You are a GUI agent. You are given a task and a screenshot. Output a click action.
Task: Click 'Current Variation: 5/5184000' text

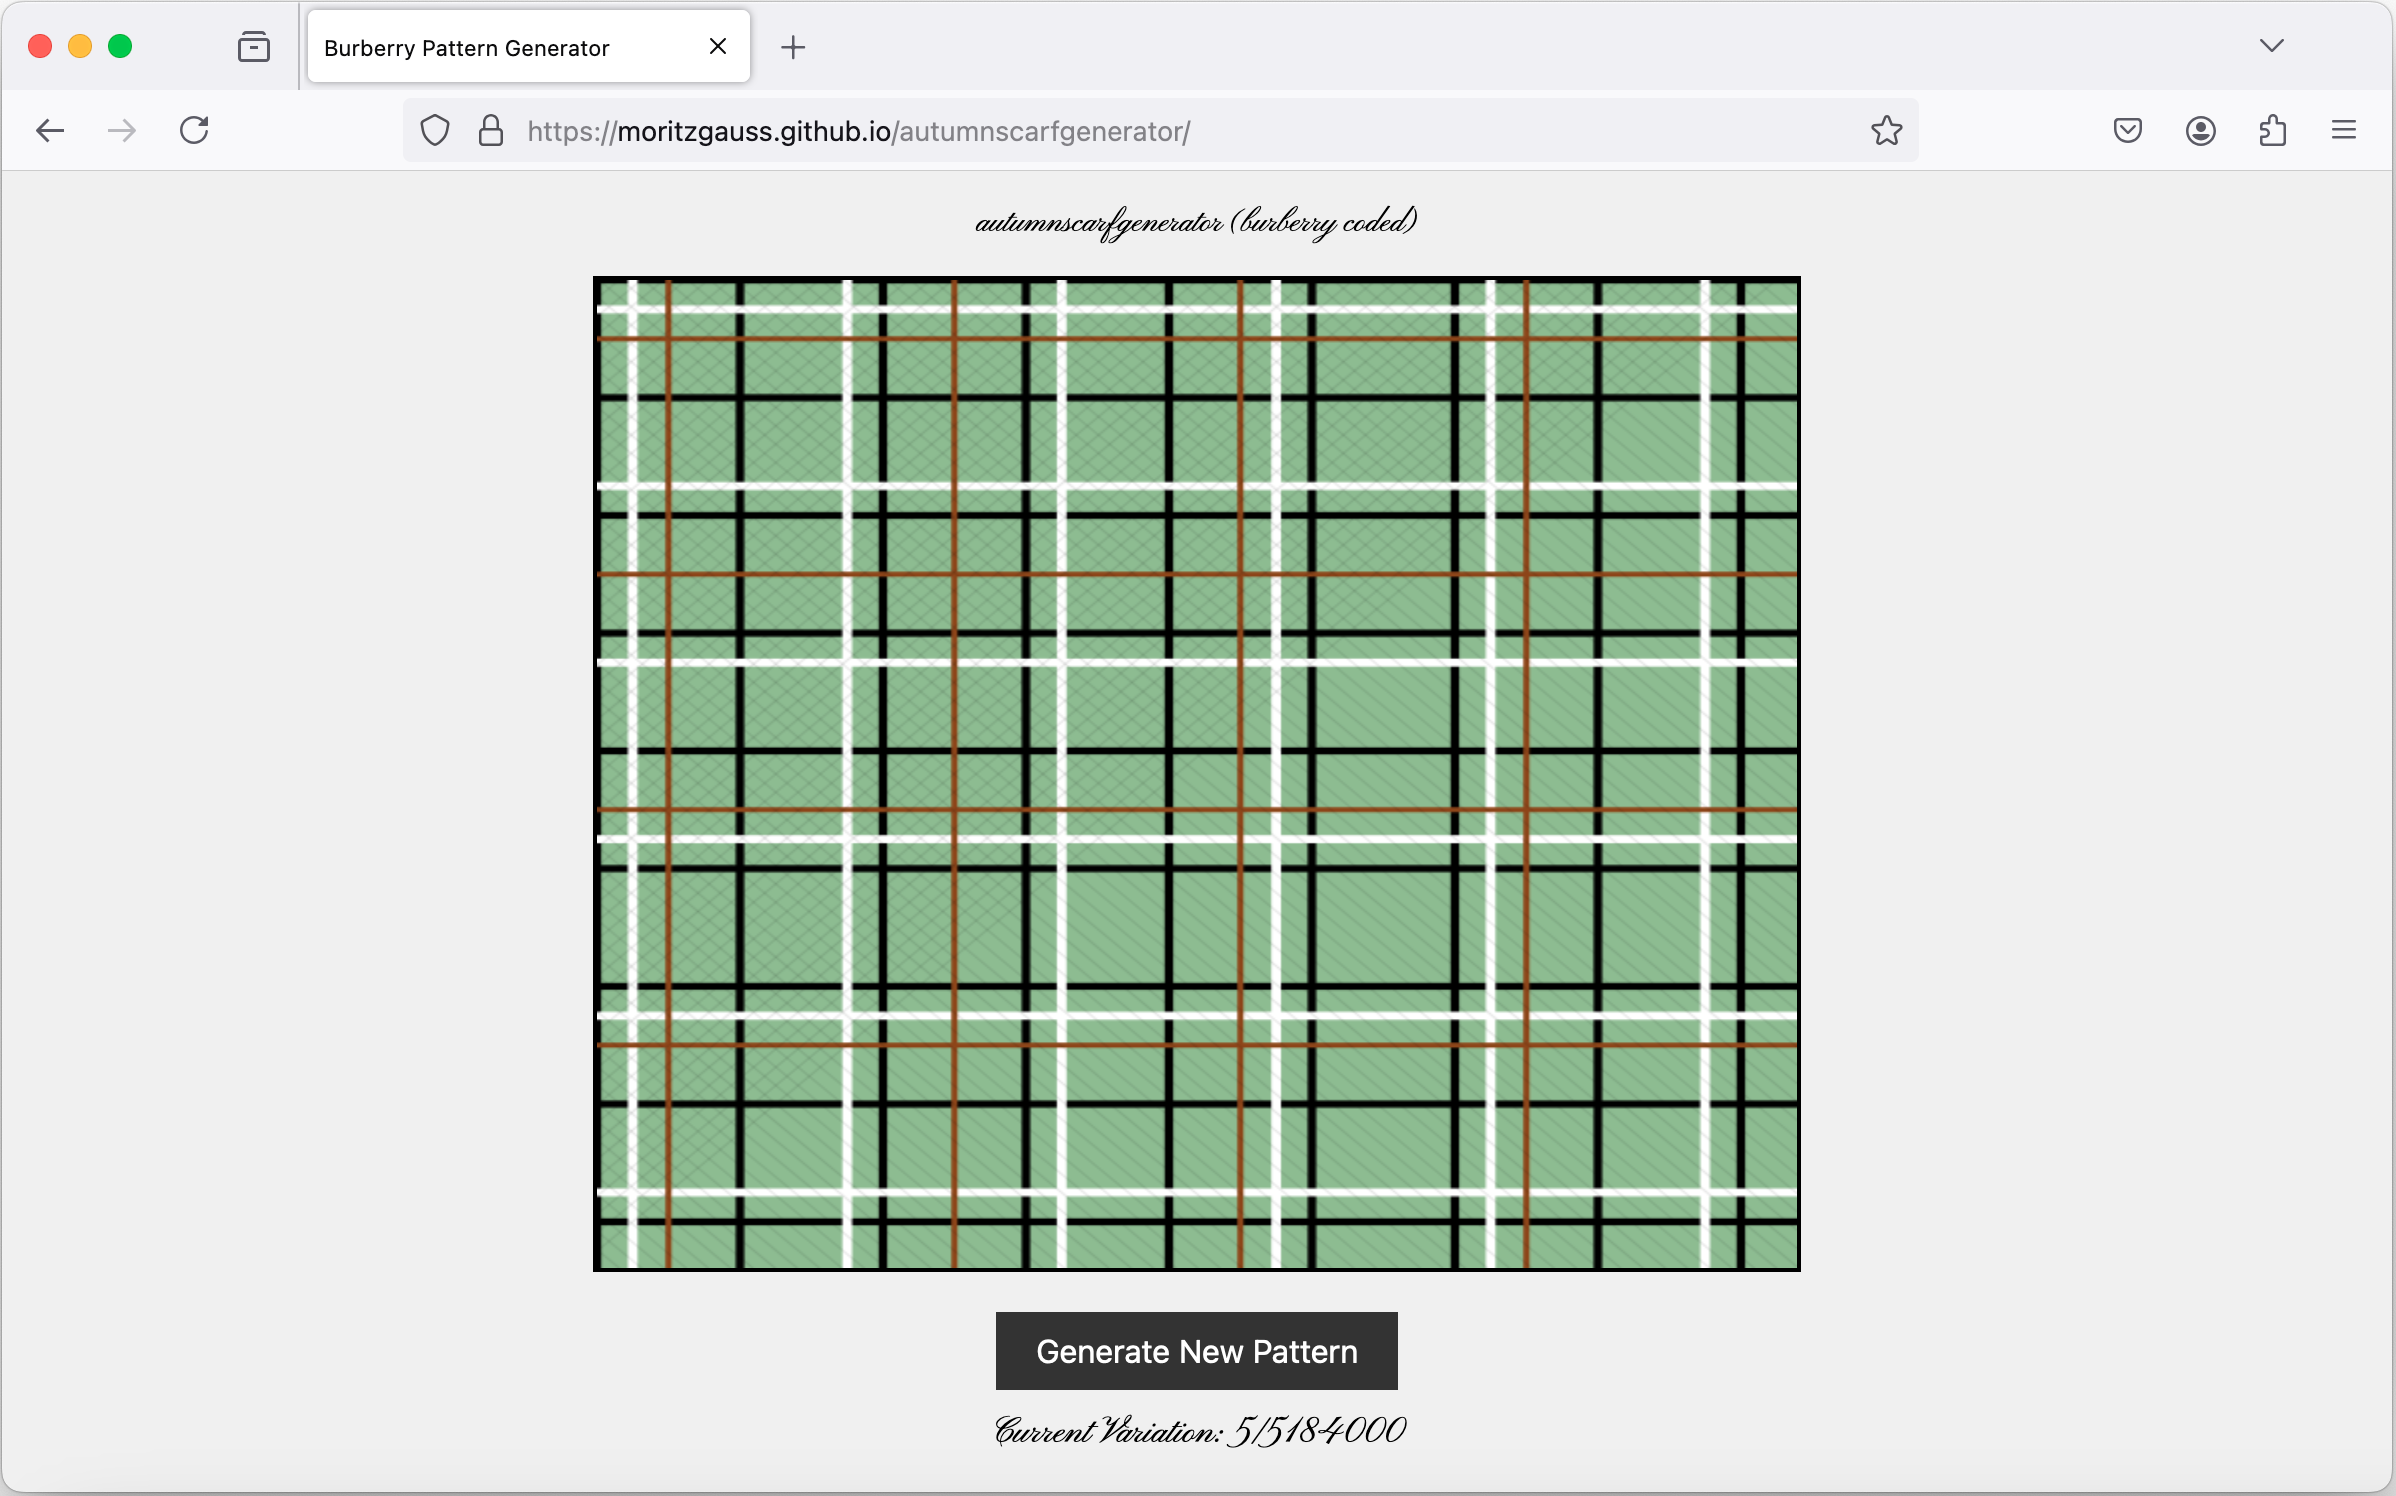tap(1200, 1431)
